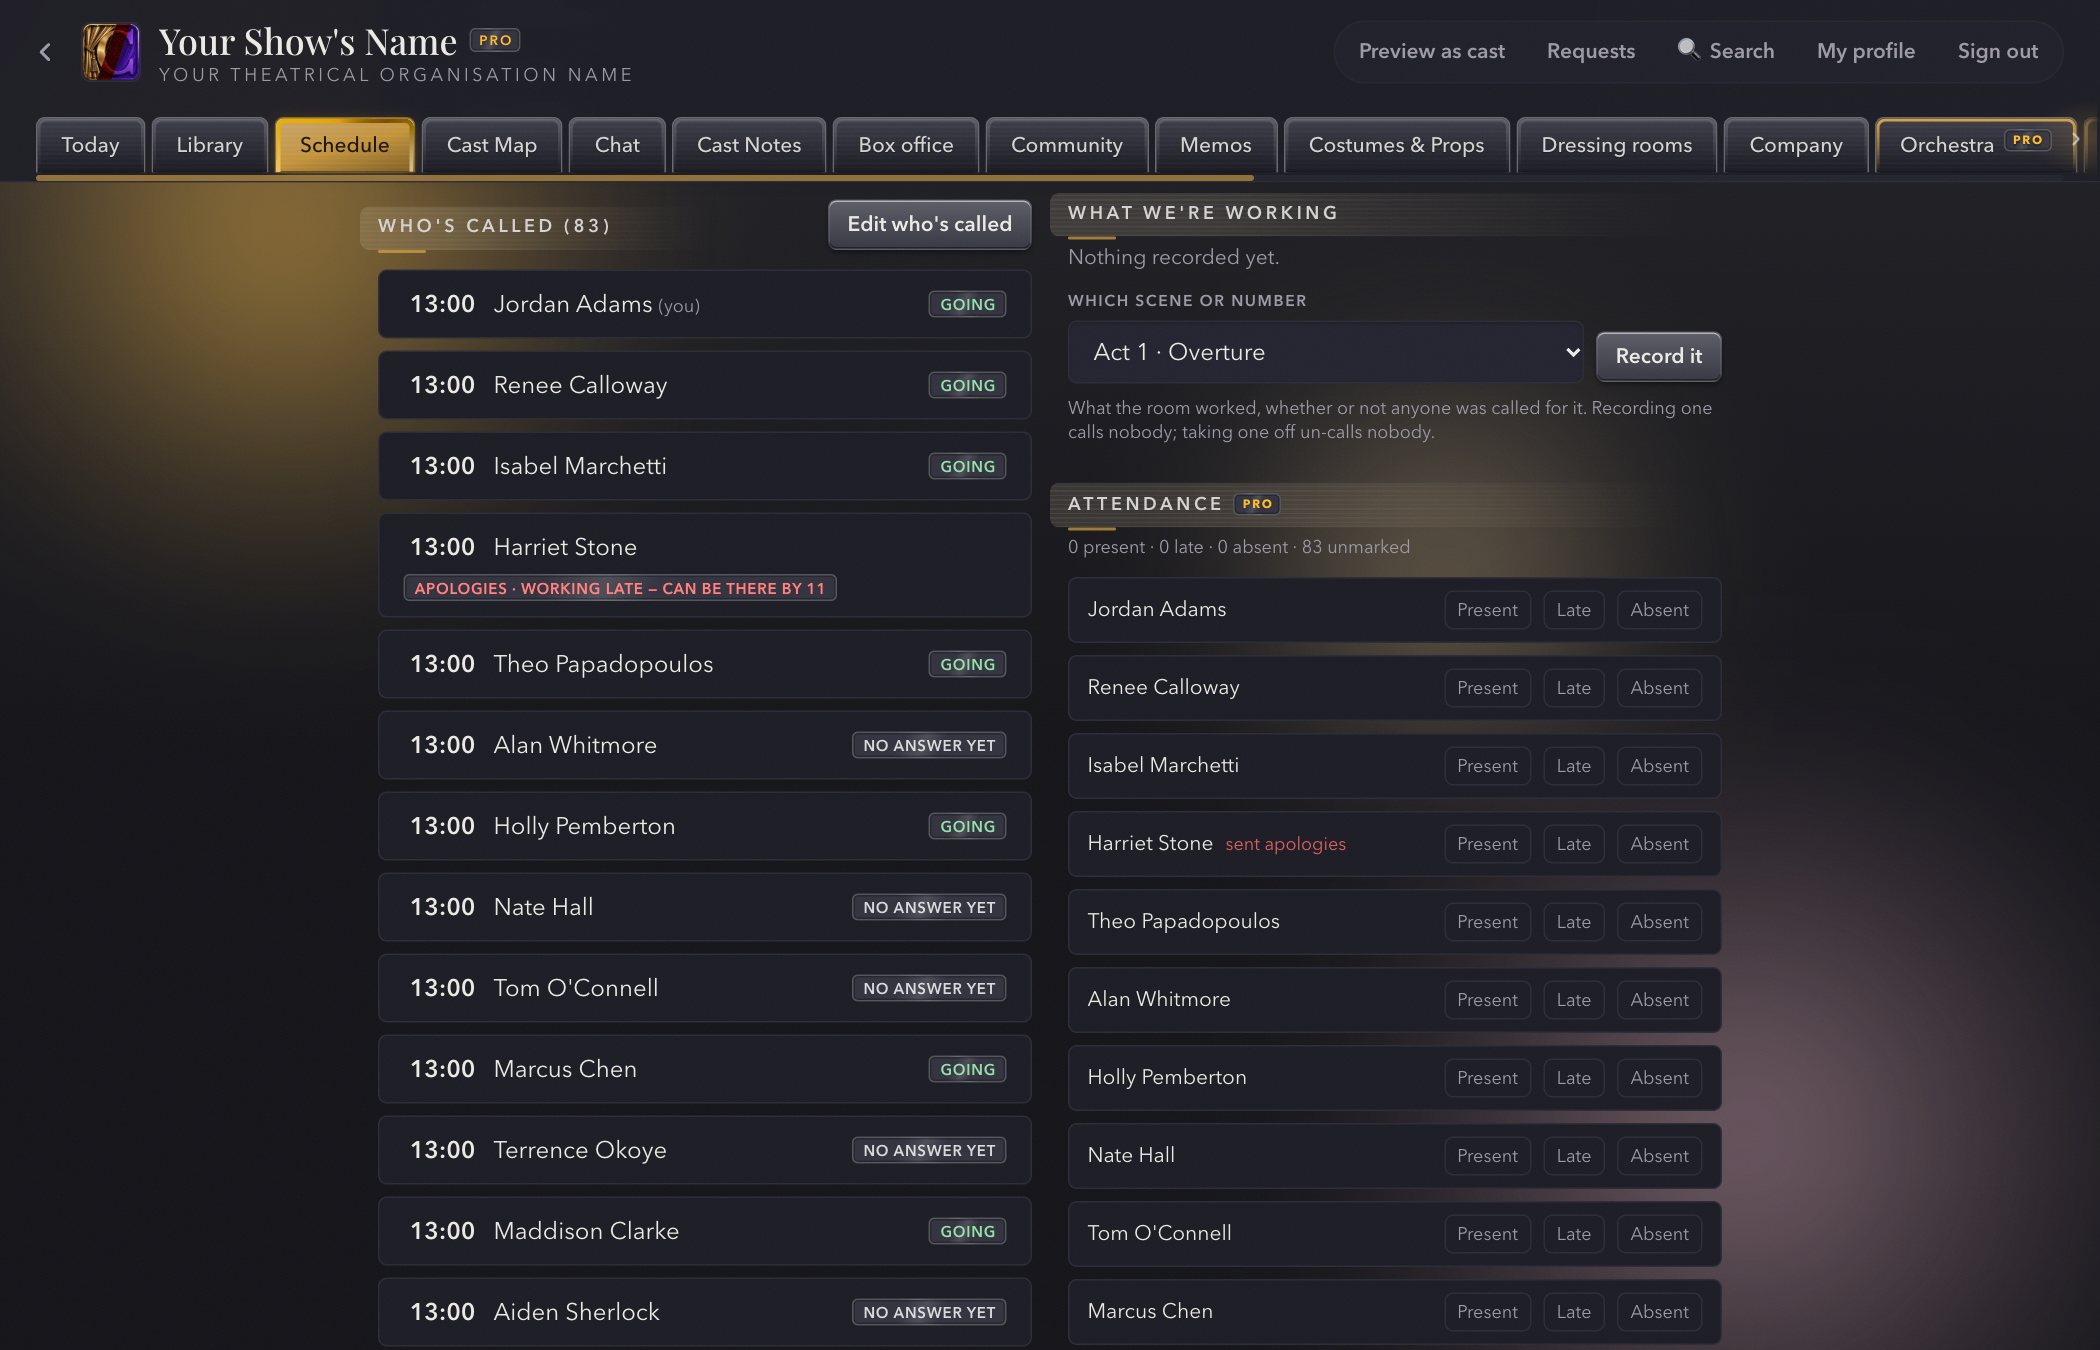Click Edit who's called button
Screen dimensions: 2100x1350
930,224
